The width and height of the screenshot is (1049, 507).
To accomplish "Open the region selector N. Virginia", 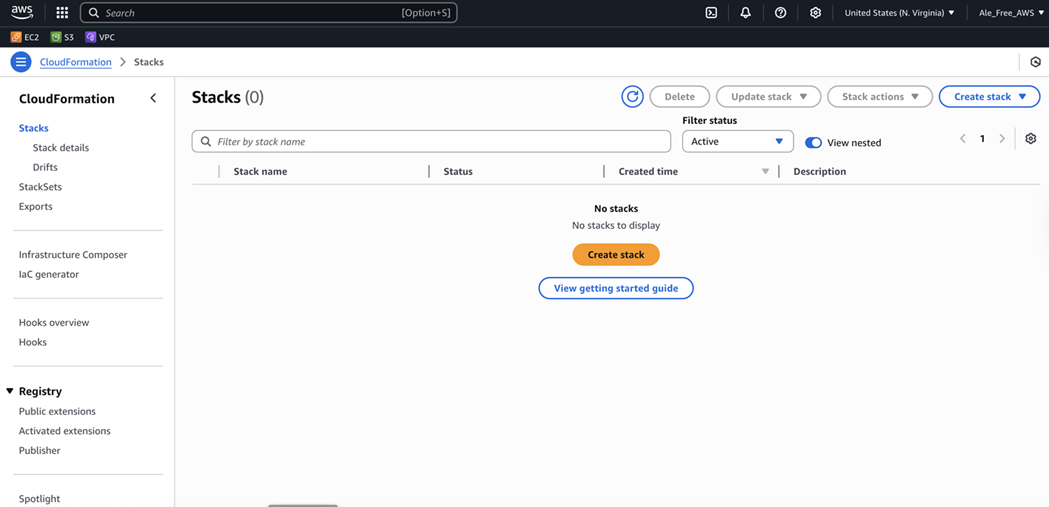I will 899,13.
